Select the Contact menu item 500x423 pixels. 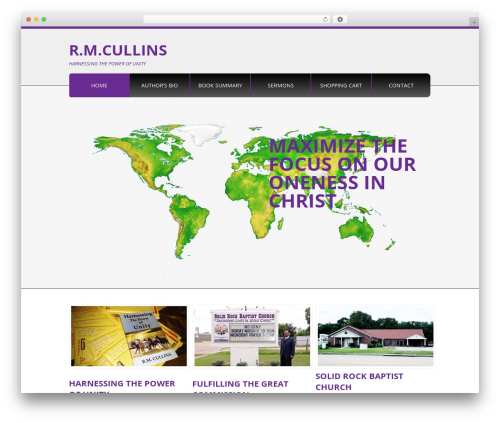pyautogui.click(x=401, y=85)
